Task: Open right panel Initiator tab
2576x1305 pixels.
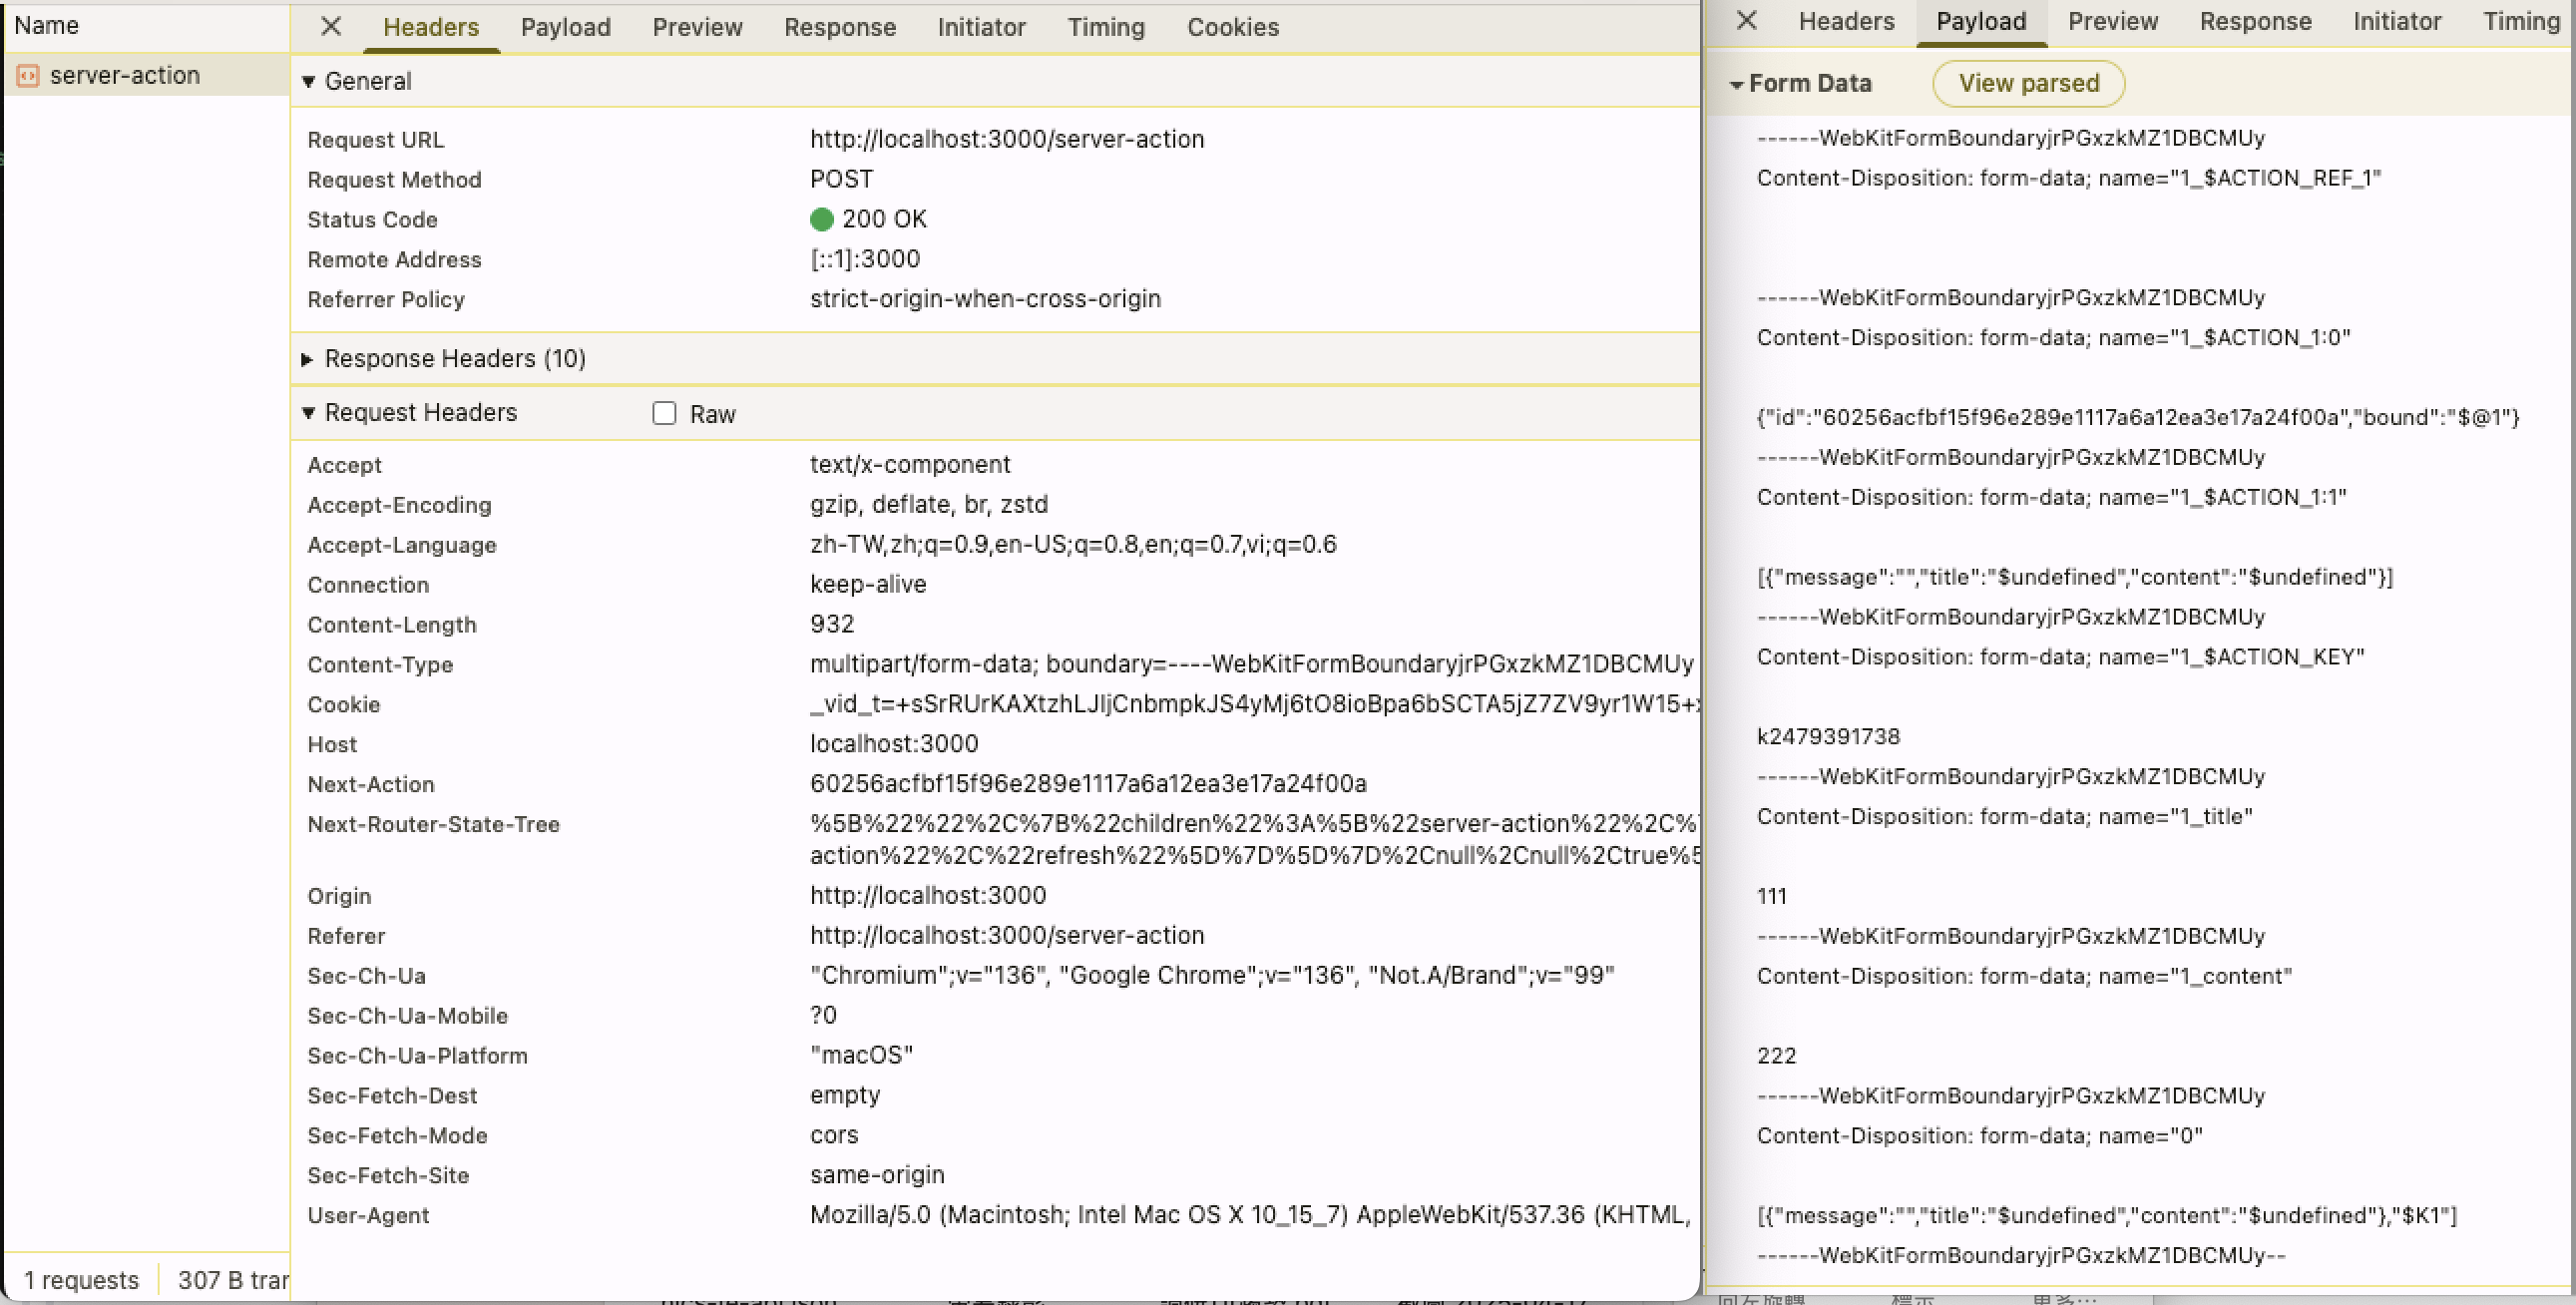Action: (x=2396, y=21)
